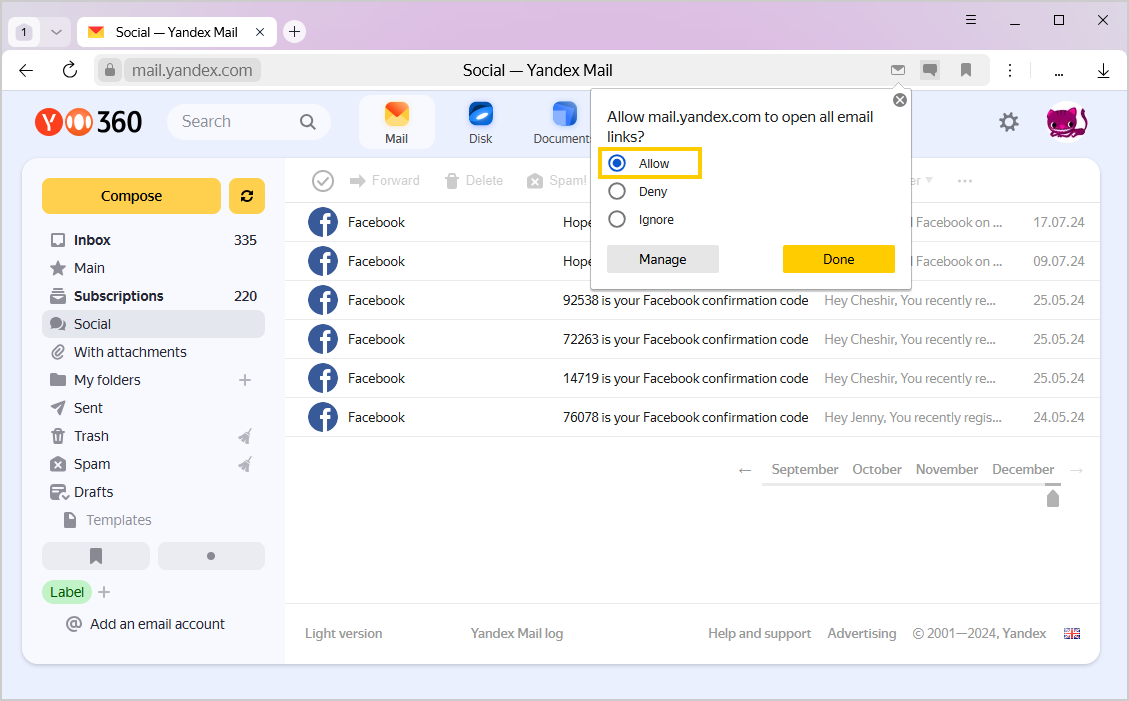Open the three-dots more actions menu in toolbar
Image resolution: width=1129 pixels, height=701 pixels.
coord(964,181)
